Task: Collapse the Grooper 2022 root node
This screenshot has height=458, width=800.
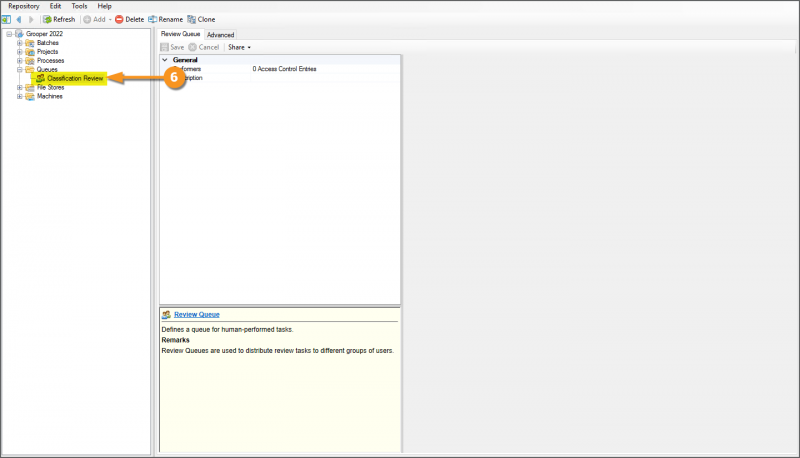Action: pos(9,34)
